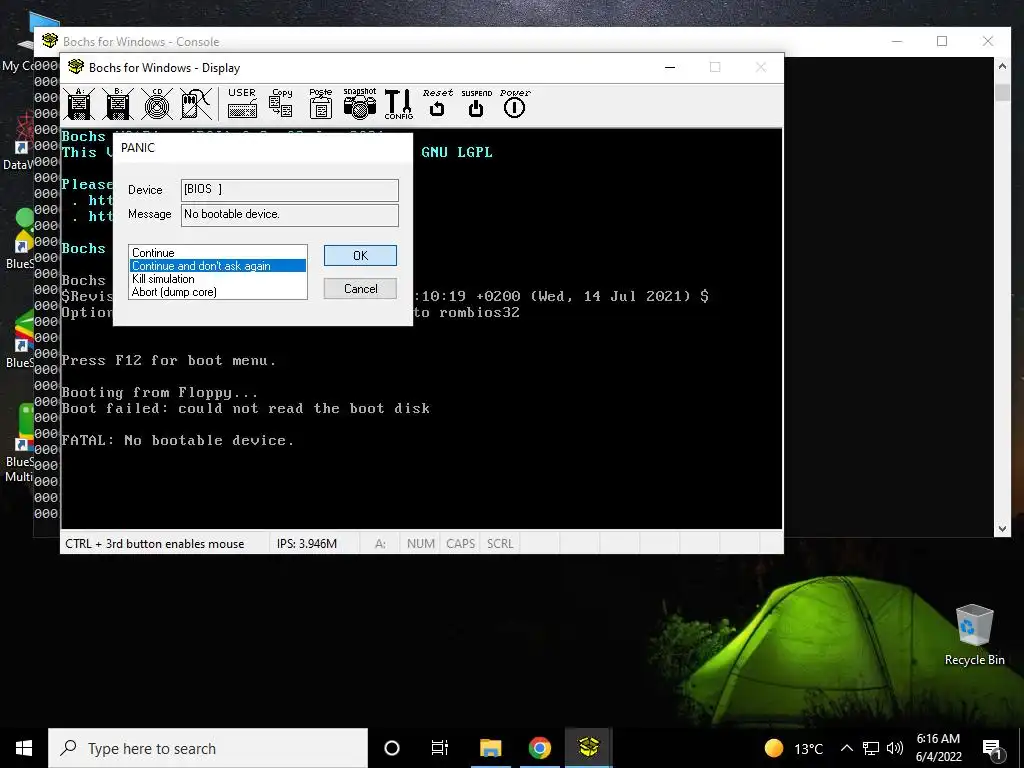Toggle the mouse capture icon in toolbar

195,104
